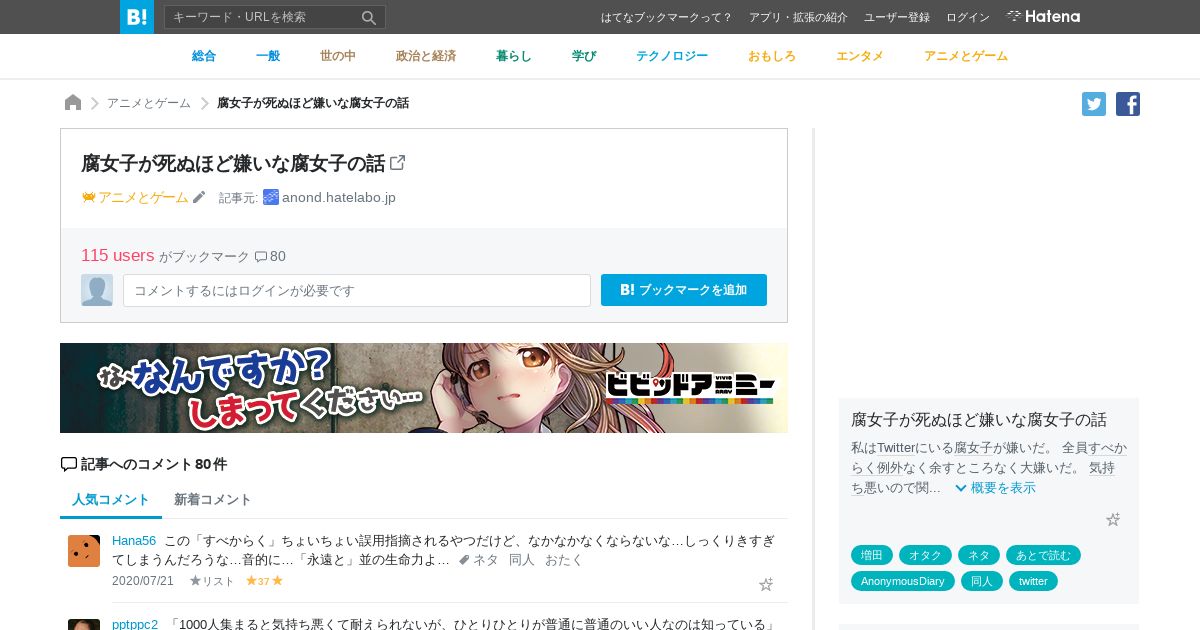
Task: Click the 2020/07/21 comment date
Action: [x=143, y=581]
